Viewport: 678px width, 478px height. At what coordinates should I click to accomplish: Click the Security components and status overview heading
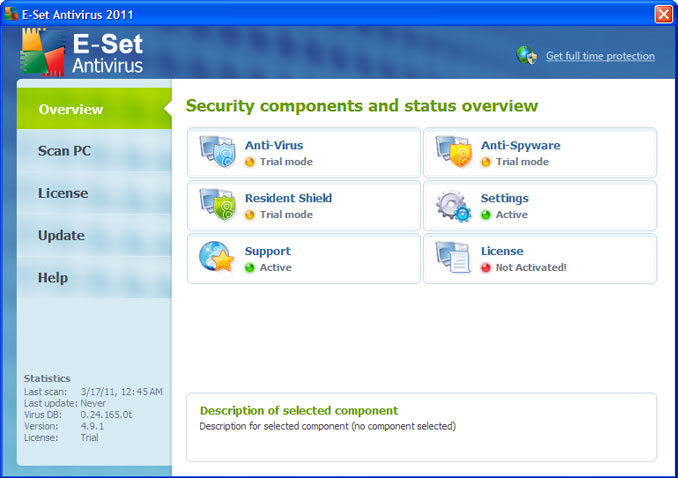[x=362, y=106]
